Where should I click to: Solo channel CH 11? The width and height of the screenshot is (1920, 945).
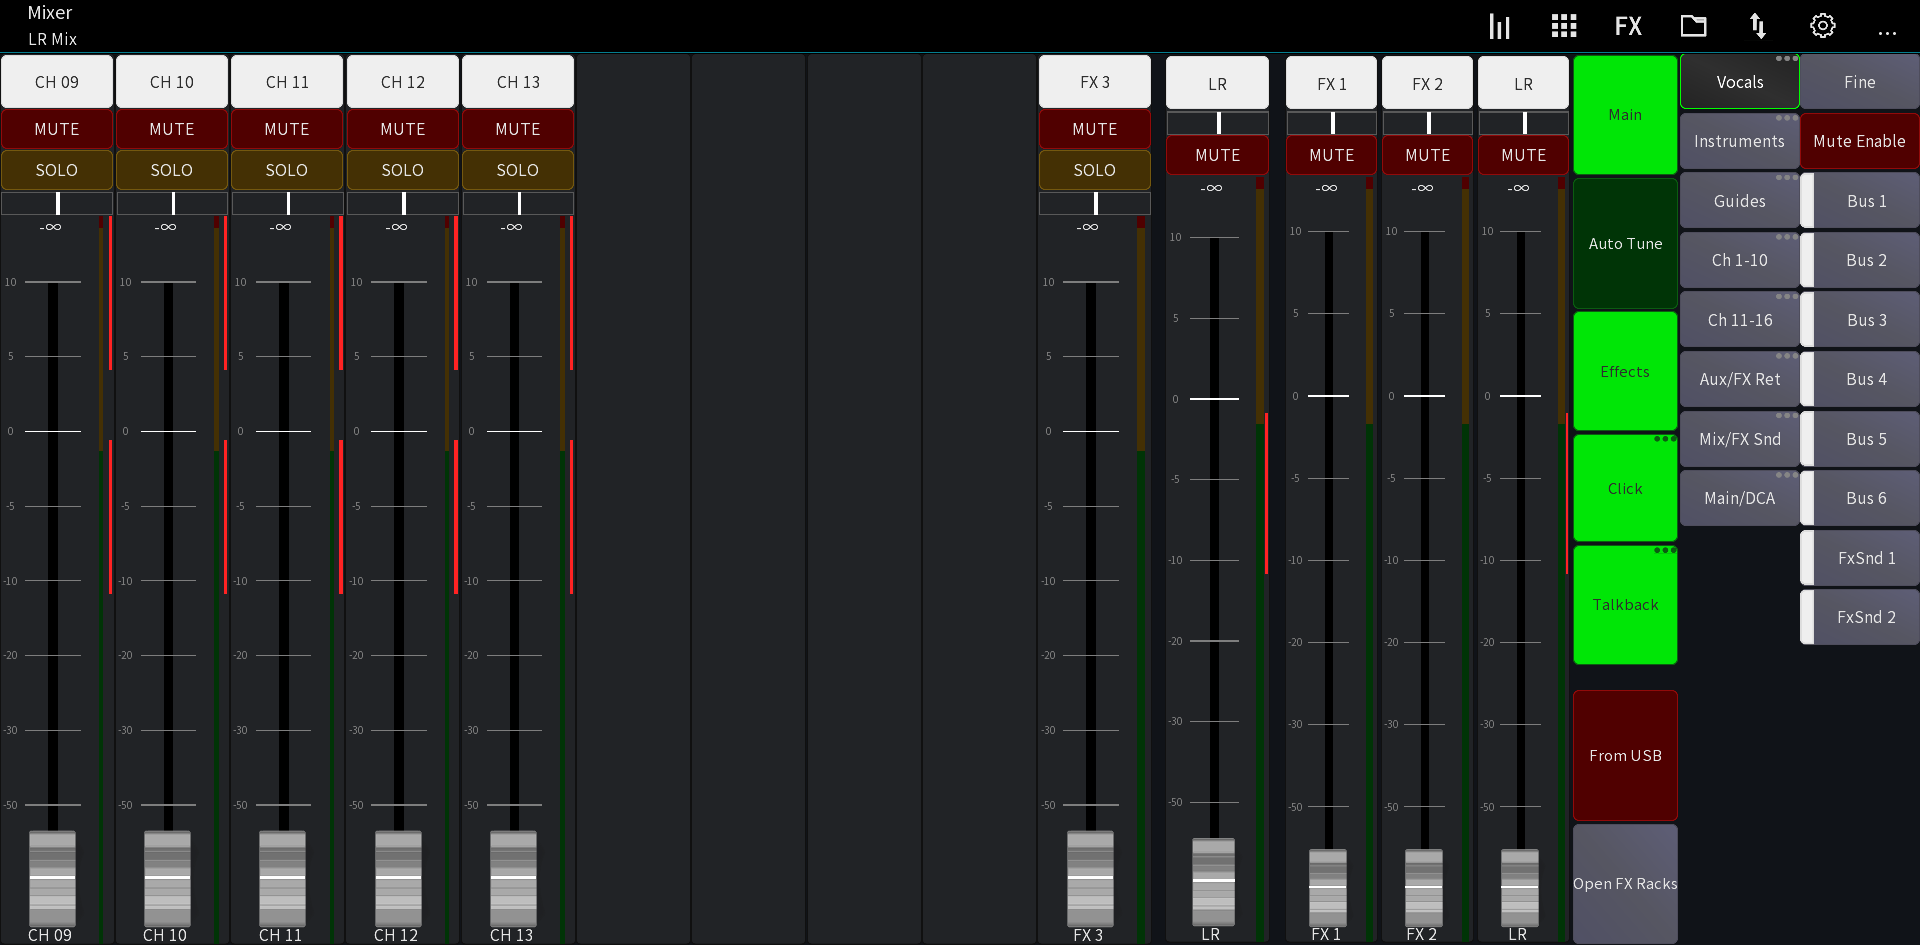pos(287,170)
